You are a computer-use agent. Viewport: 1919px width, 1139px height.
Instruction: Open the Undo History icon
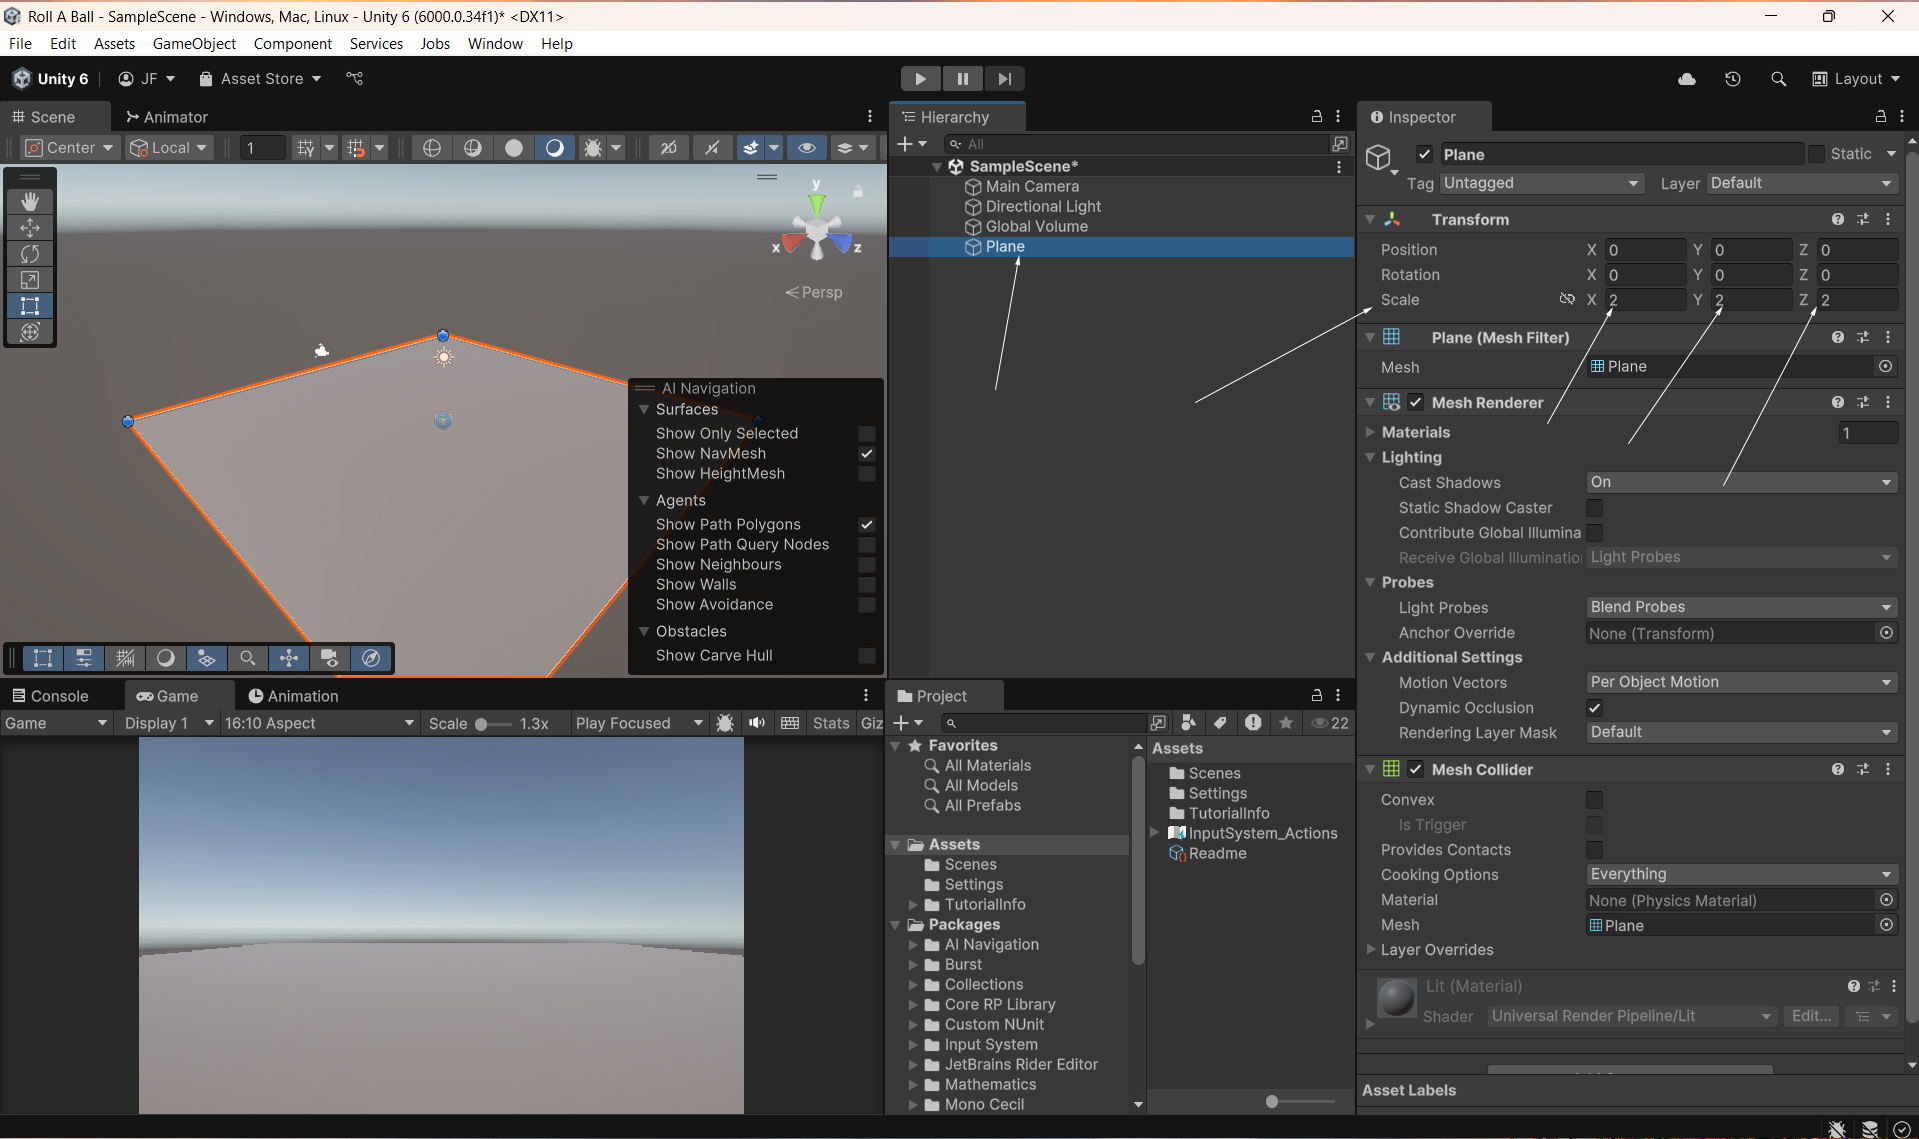1732,79
